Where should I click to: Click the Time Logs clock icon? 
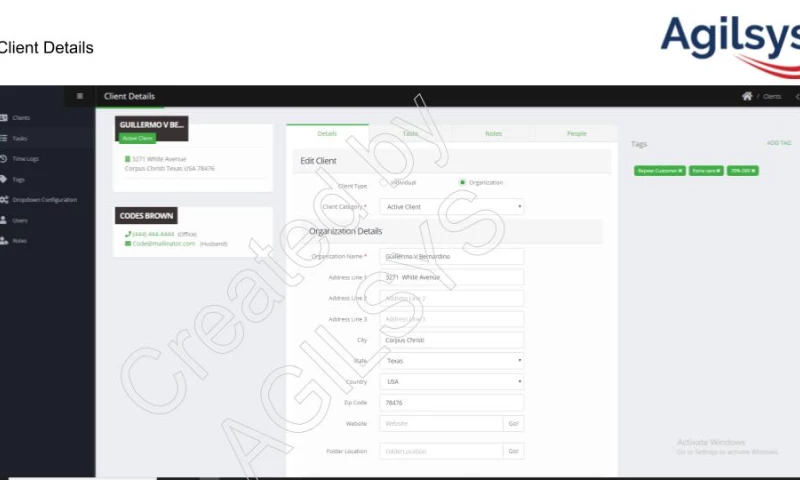tap(4, 159)
